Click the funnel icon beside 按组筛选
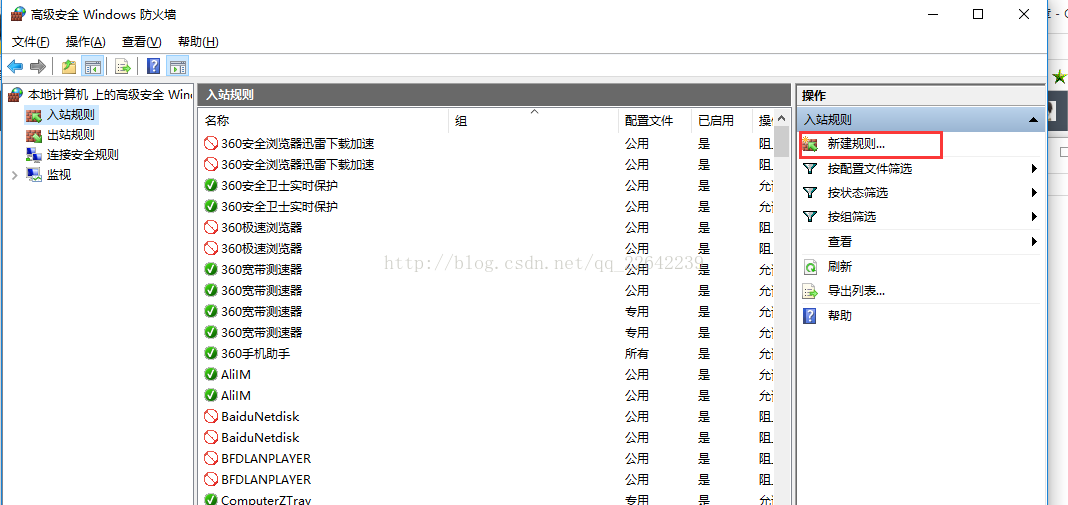The width and height of the screenshot is (1068, 505). point(810,217)
